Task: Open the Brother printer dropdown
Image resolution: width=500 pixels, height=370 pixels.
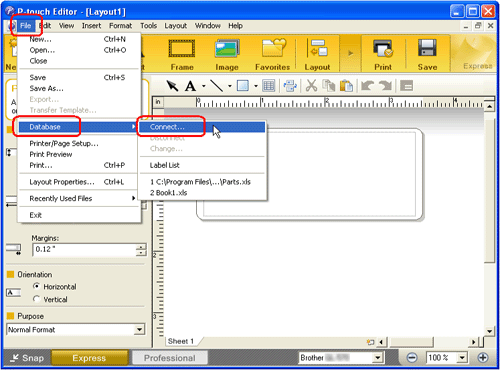Action: tap(377, 358)
